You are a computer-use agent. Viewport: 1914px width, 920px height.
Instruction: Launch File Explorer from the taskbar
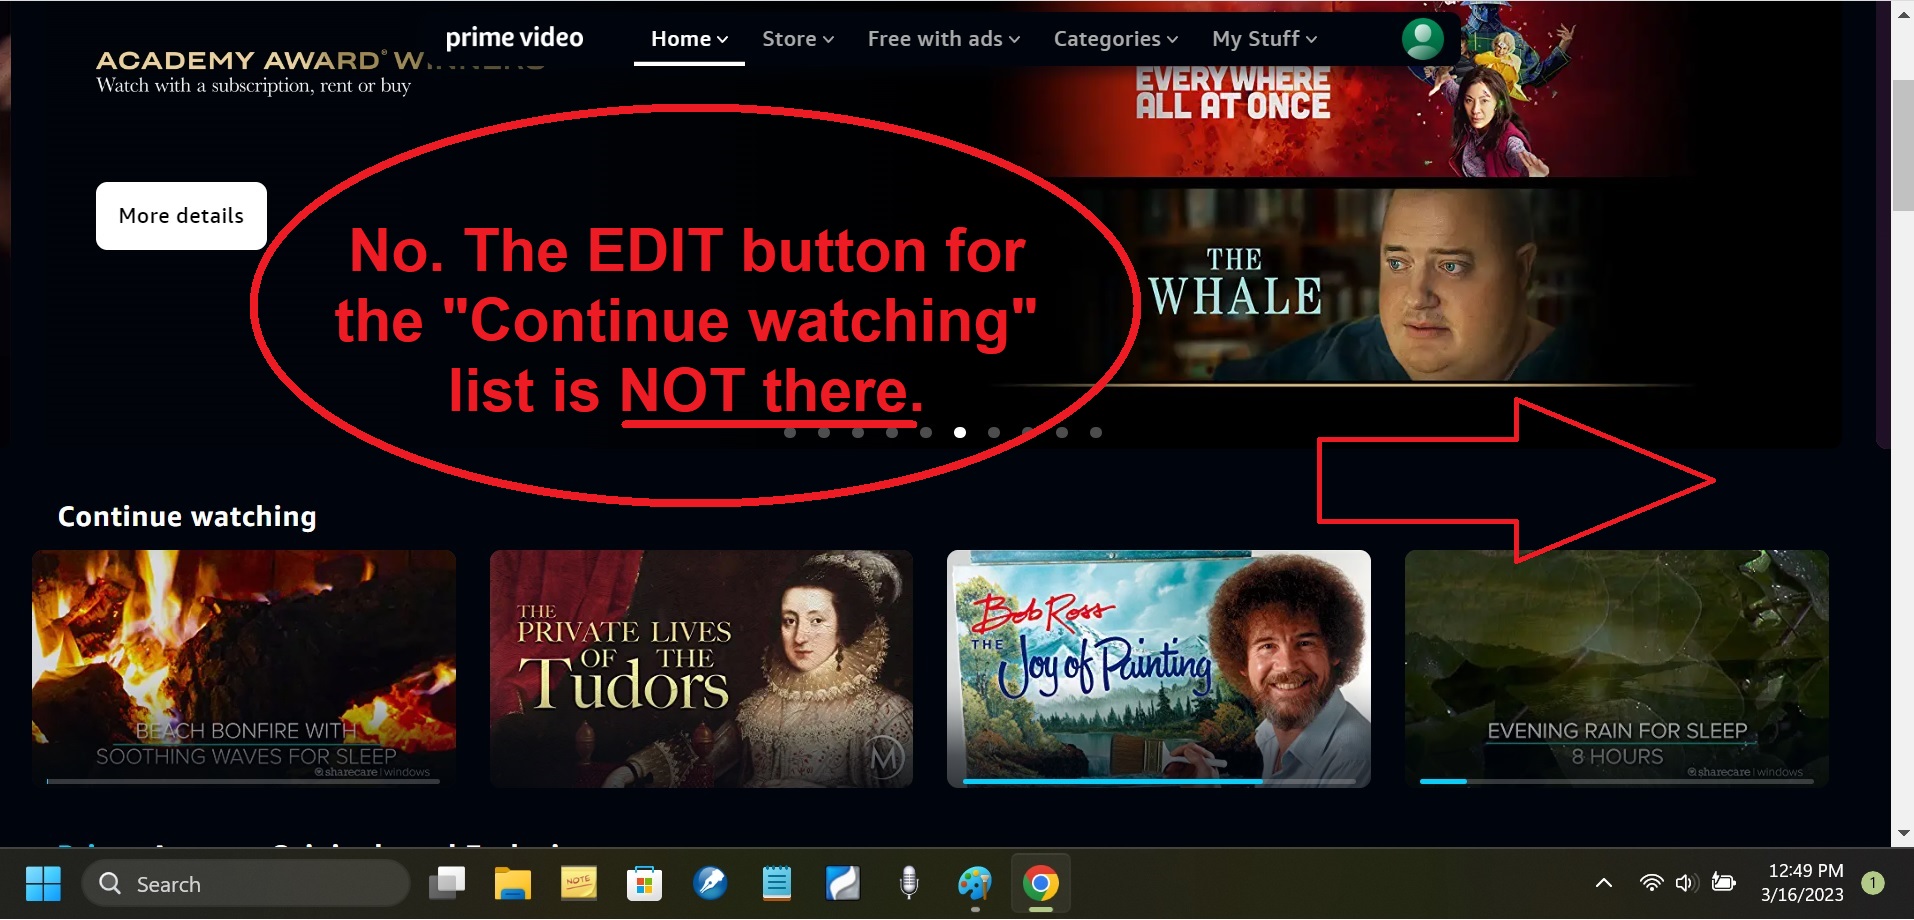click(x=512, y=884)
